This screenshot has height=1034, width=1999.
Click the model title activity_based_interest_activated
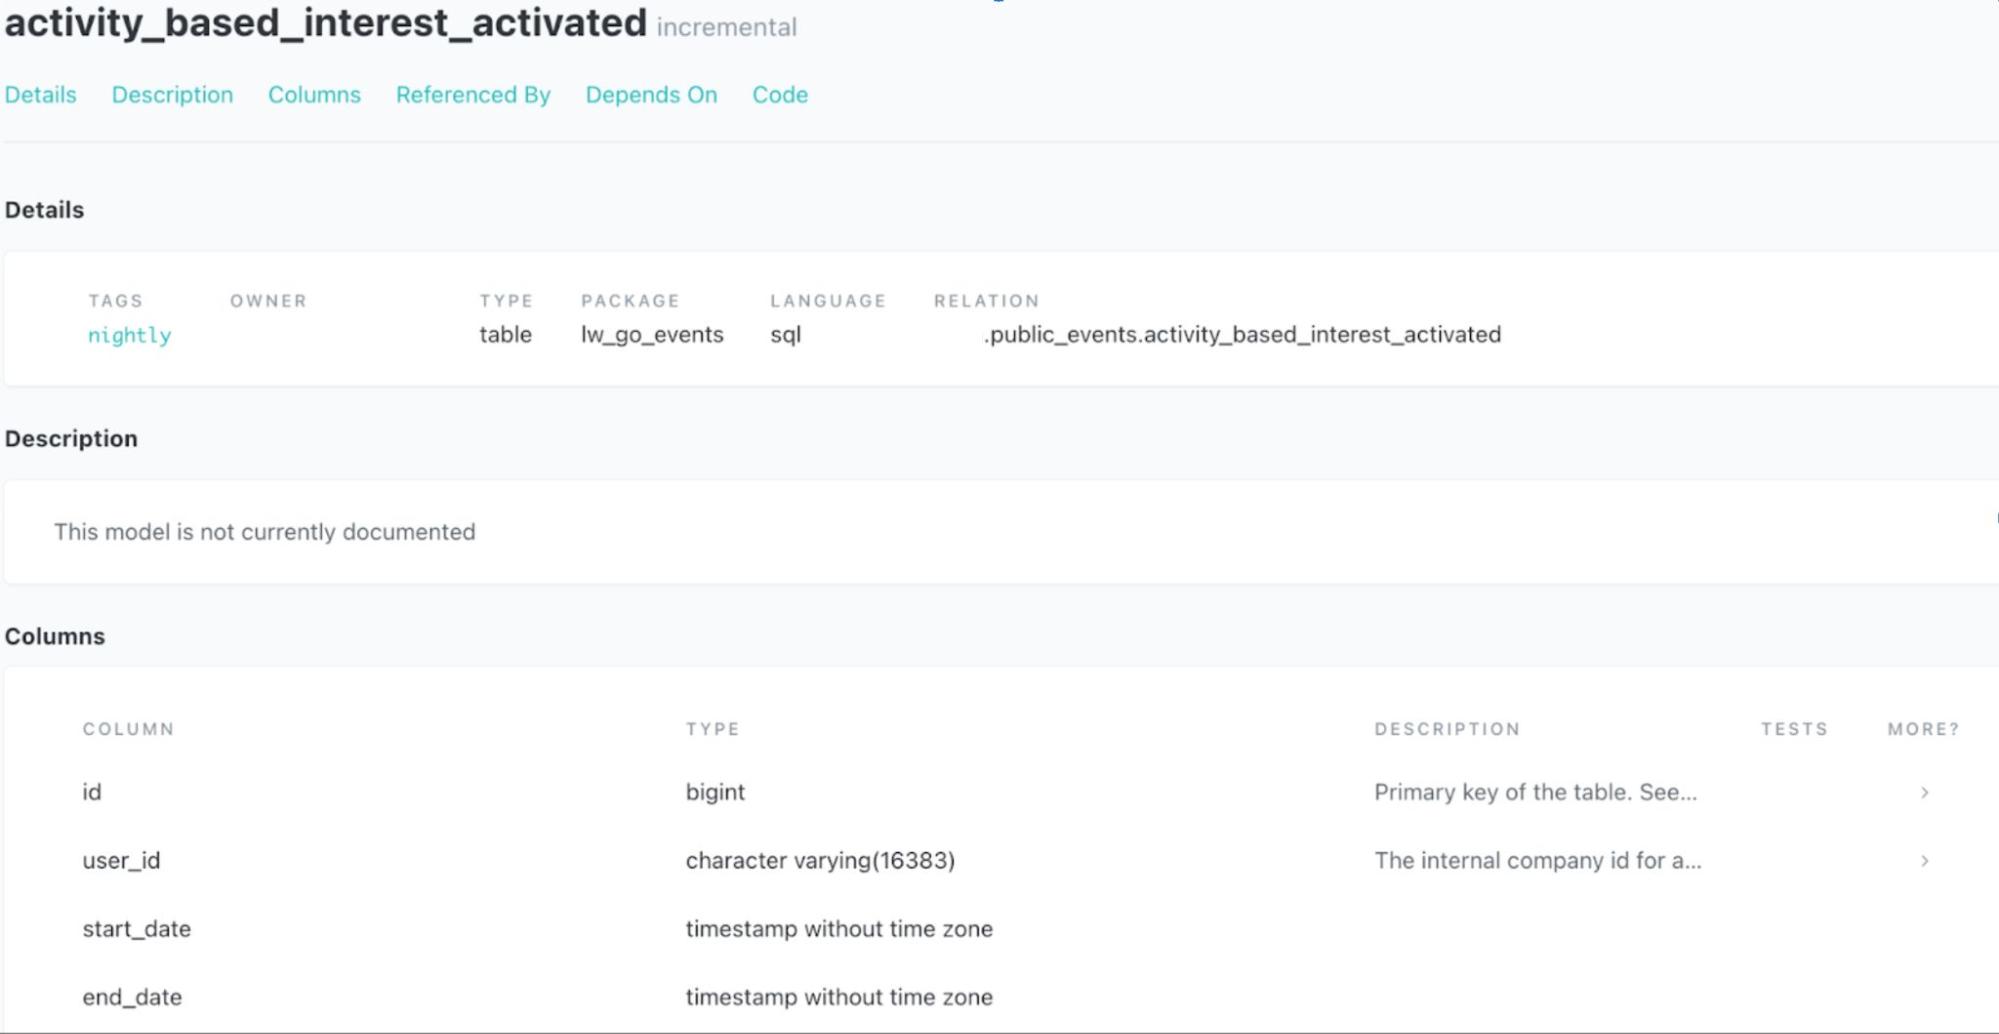click(324, 25)
